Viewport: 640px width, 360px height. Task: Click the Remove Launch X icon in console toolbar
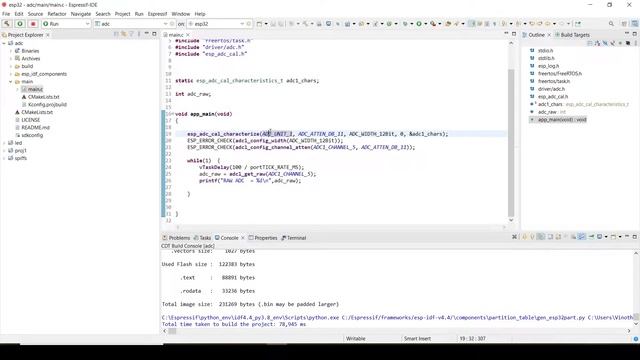click(514, 237)
